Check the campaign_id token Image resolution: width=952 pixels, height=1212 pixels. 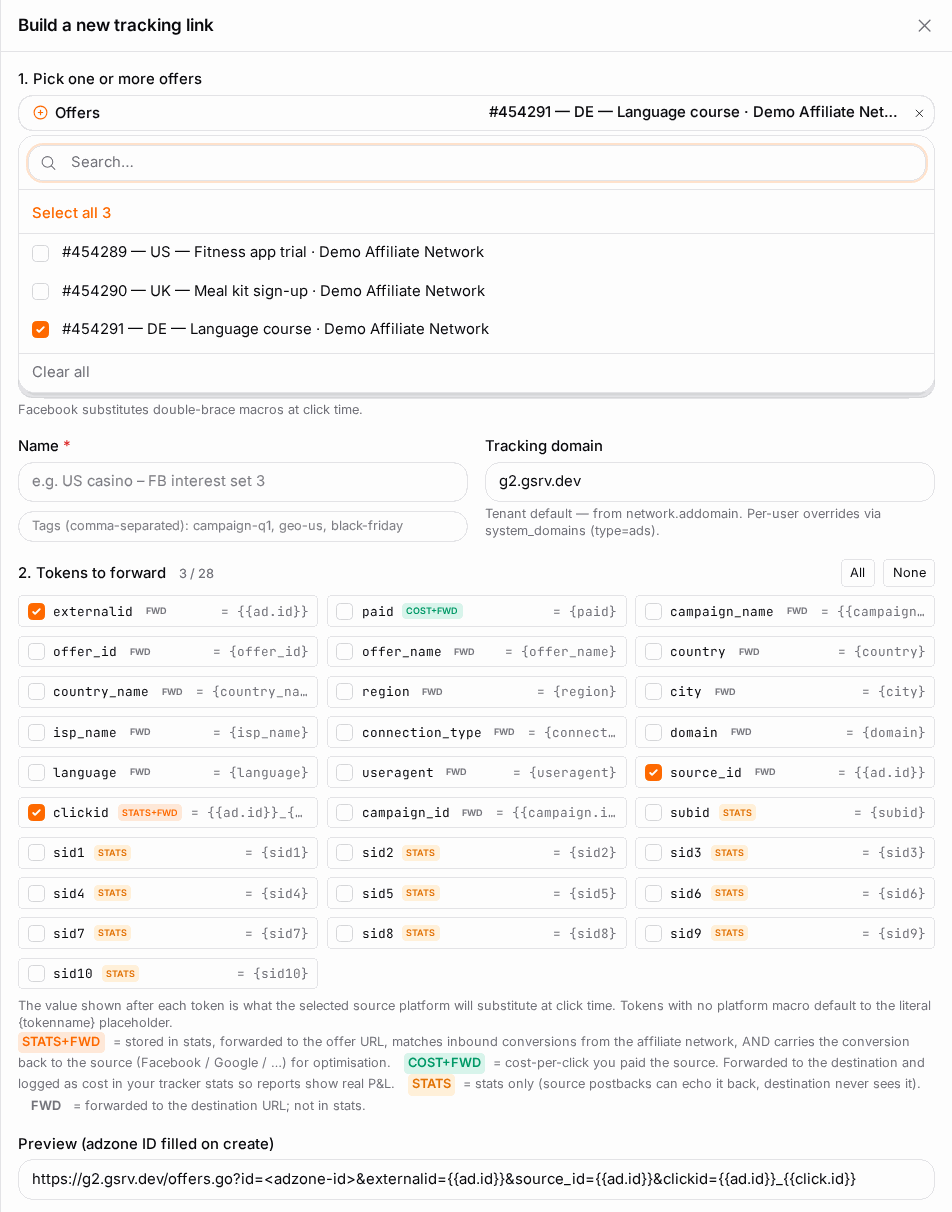click(345, 813)
